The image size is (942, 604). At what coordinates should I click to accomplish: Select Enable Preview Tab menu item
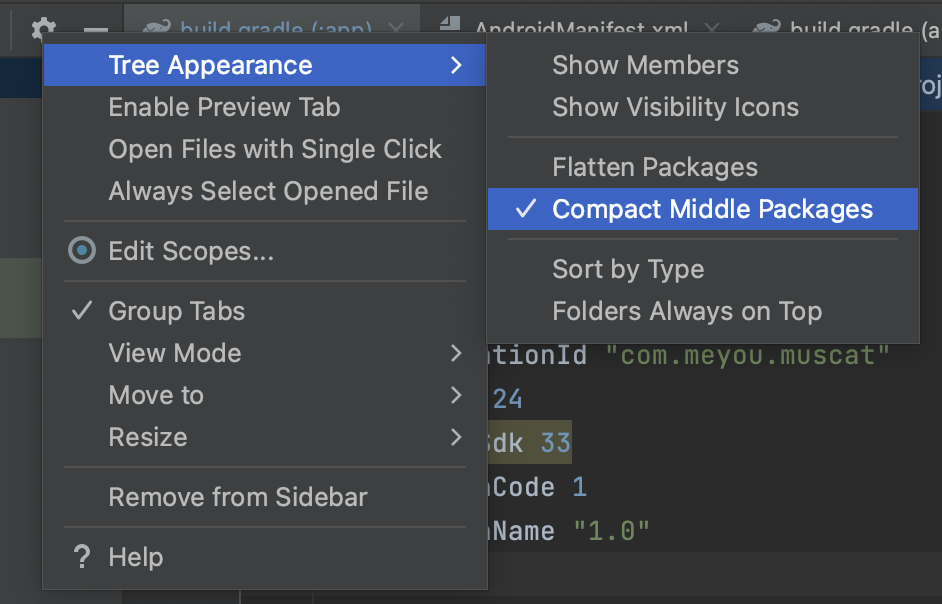(x=224, y=107)
